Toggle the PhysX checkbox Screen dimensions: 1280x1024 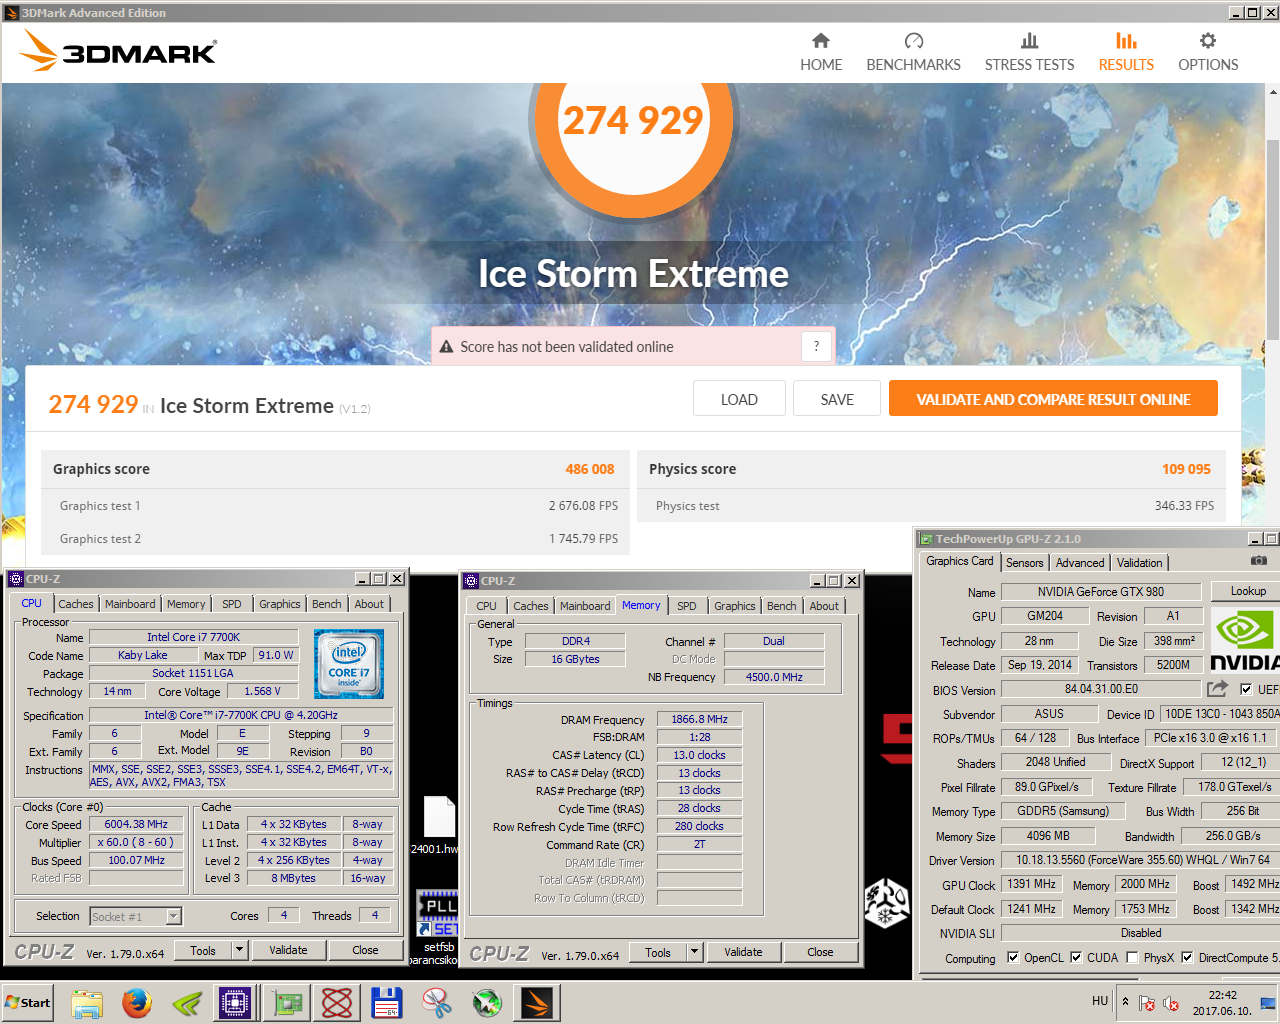point(1132,957)
